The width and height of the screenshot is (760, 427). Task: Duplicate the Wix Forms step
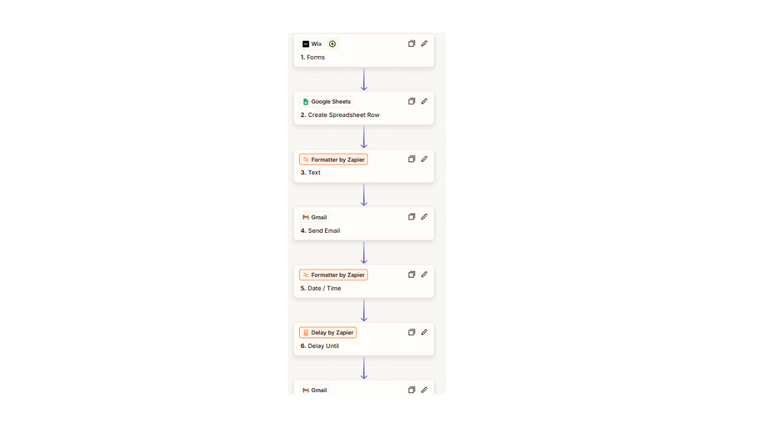point(411,44)
